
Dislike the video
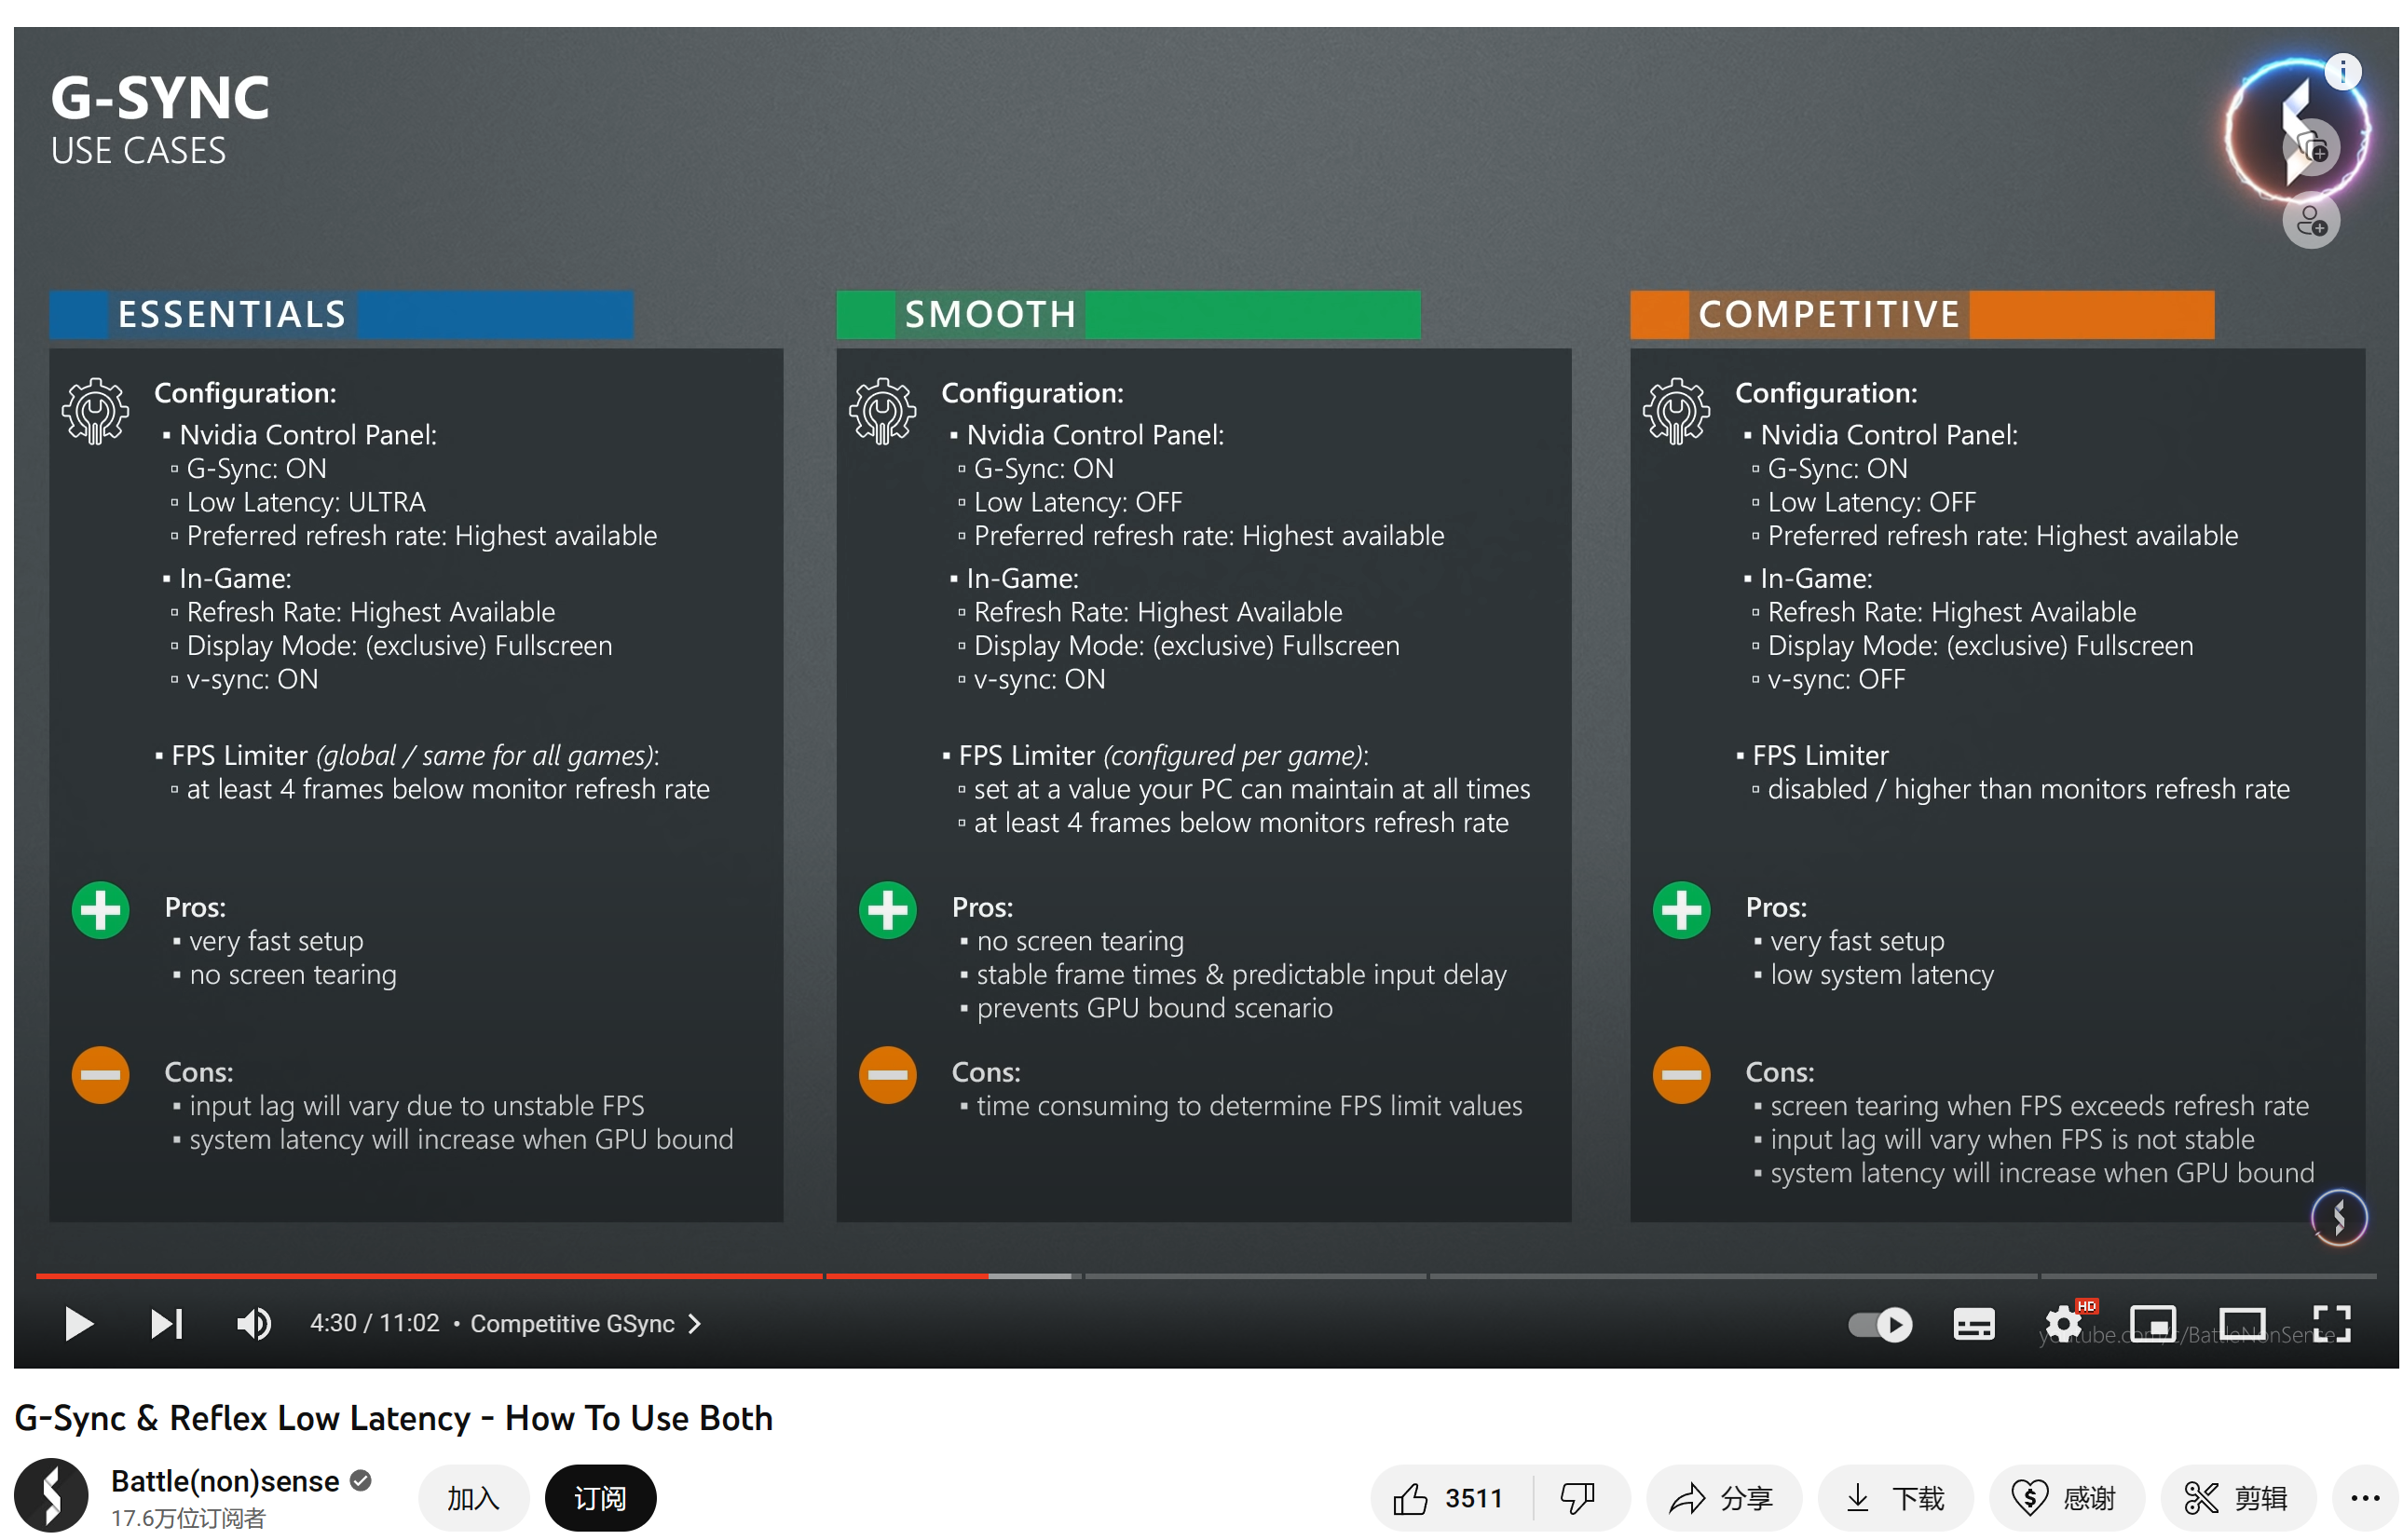tap(1577, 1497)
